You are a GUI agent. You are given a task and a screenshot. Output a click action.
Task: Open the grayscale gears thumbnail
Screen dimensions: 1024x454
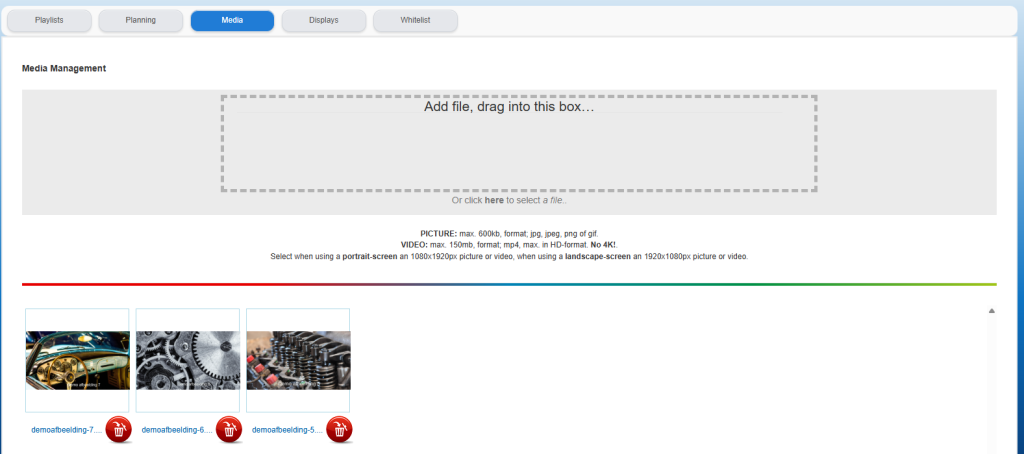187,360
